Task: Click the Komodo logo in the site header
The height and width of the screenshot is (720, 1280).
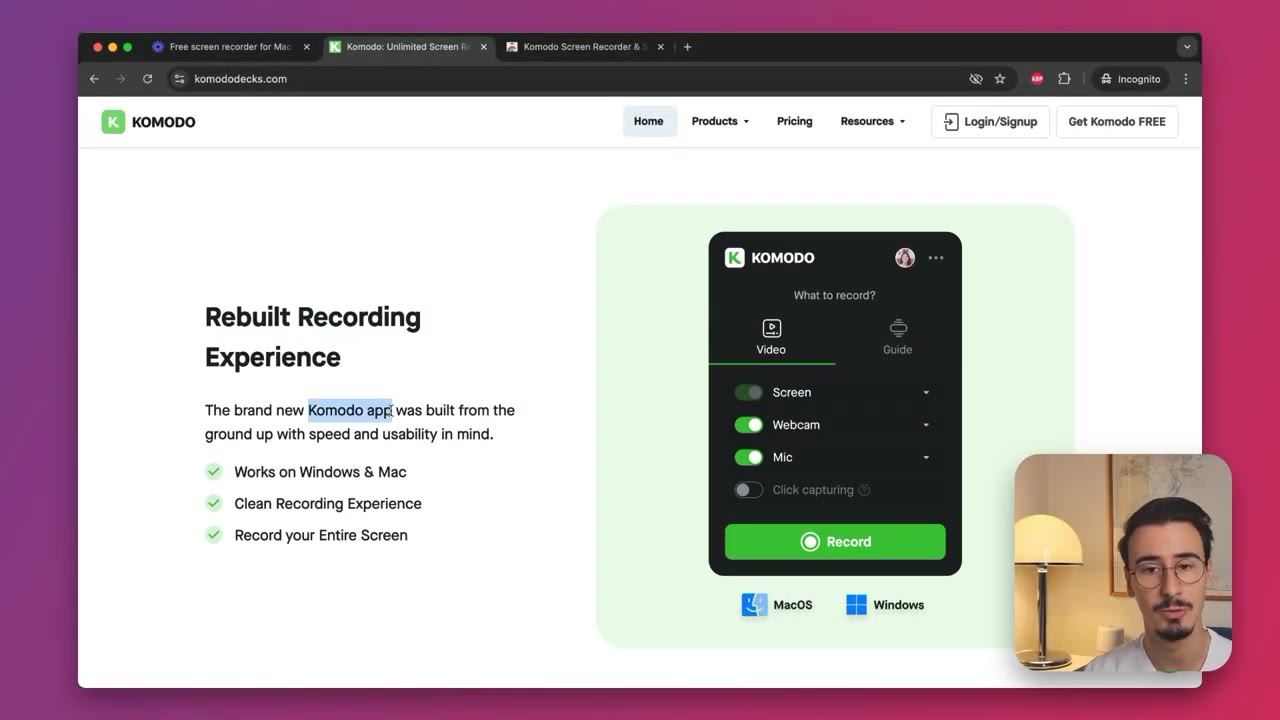Action: point(148,122)
